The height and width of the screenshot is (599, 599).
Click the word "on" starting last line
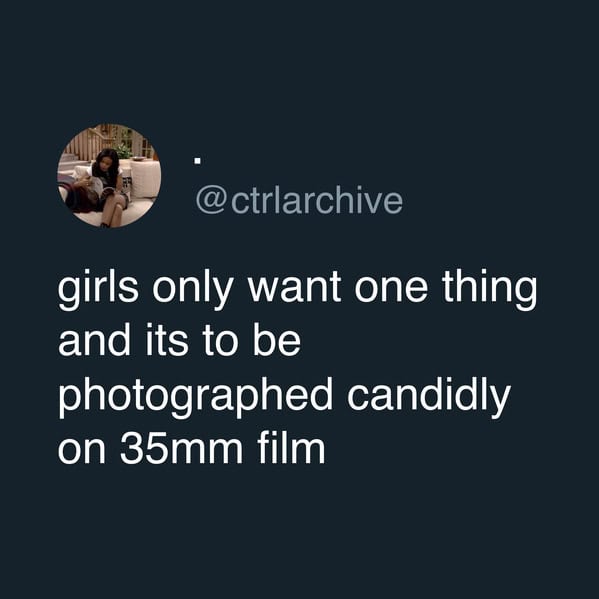[81, 451]
